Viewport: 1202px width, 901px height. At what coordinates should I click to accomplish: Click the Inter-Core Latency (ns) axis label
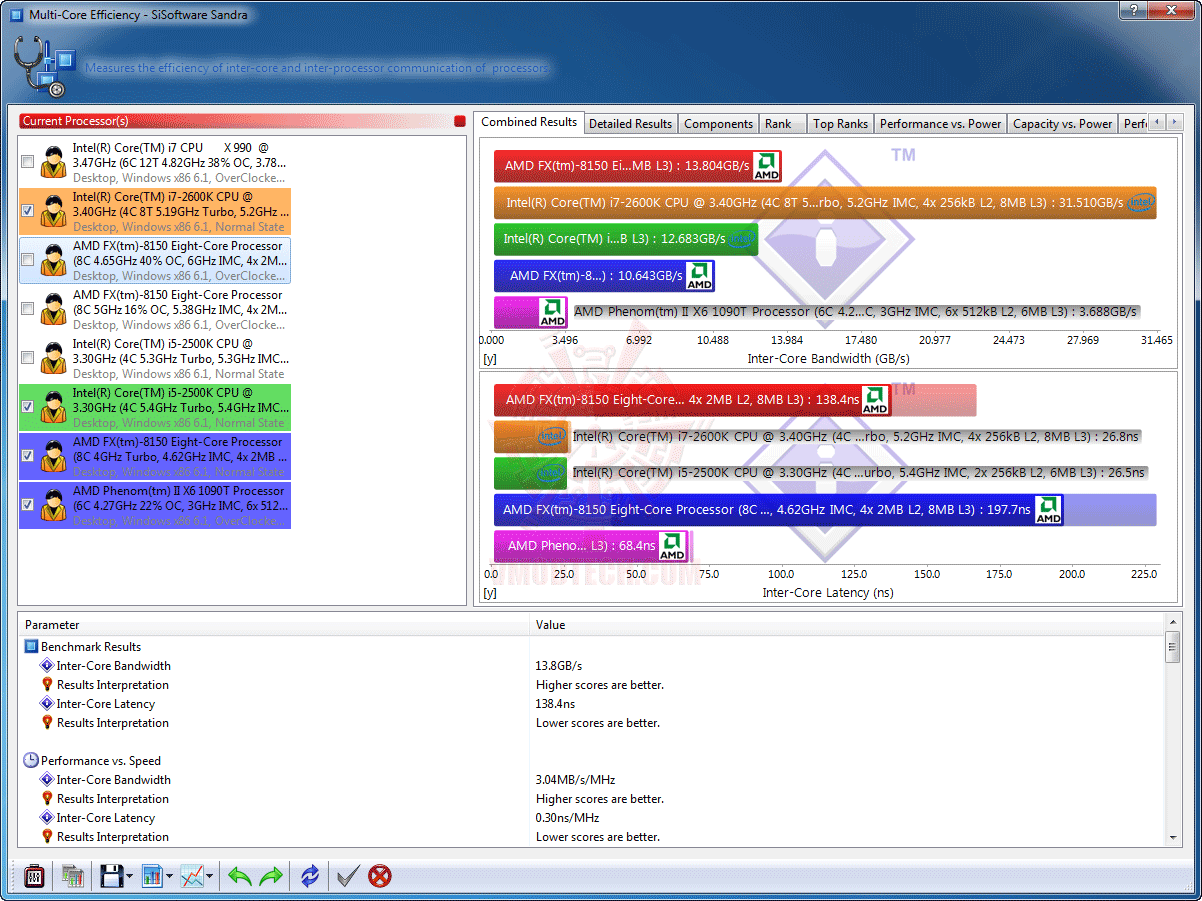[828, 592]
